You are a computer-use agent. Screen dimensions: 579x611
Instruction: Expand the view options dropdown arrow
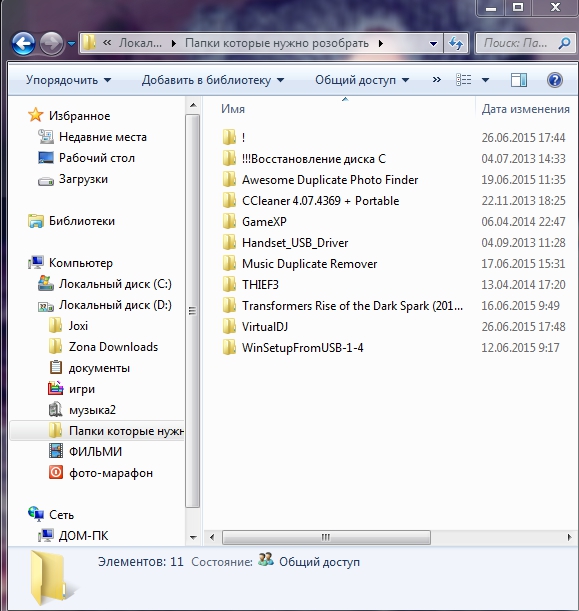click(485, 80)
